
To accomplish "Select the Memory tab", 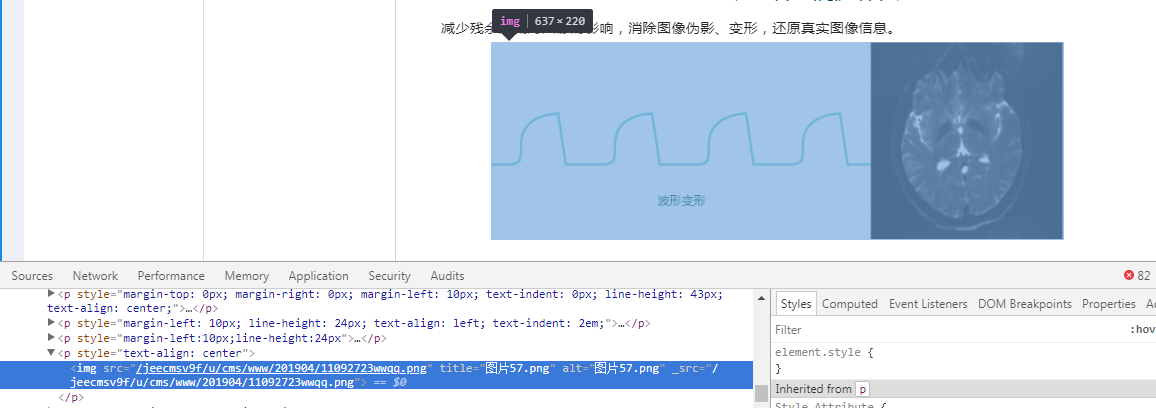I will pos(246,276).
